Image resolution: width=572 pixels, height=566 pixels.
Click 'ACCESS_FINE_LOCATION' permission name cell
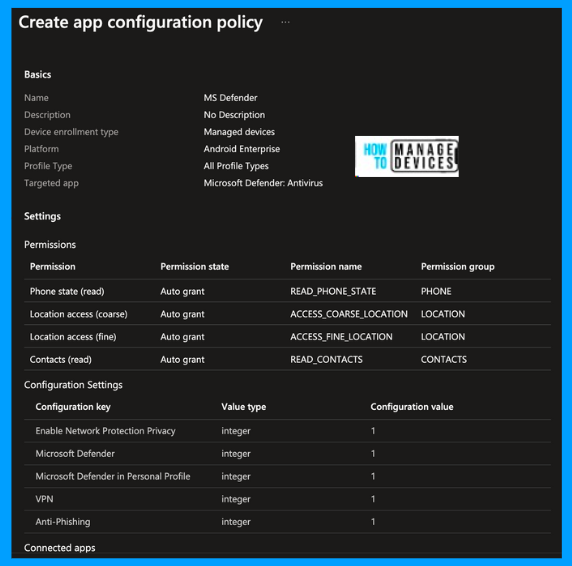pyautogui.click(x=341, y=337)
